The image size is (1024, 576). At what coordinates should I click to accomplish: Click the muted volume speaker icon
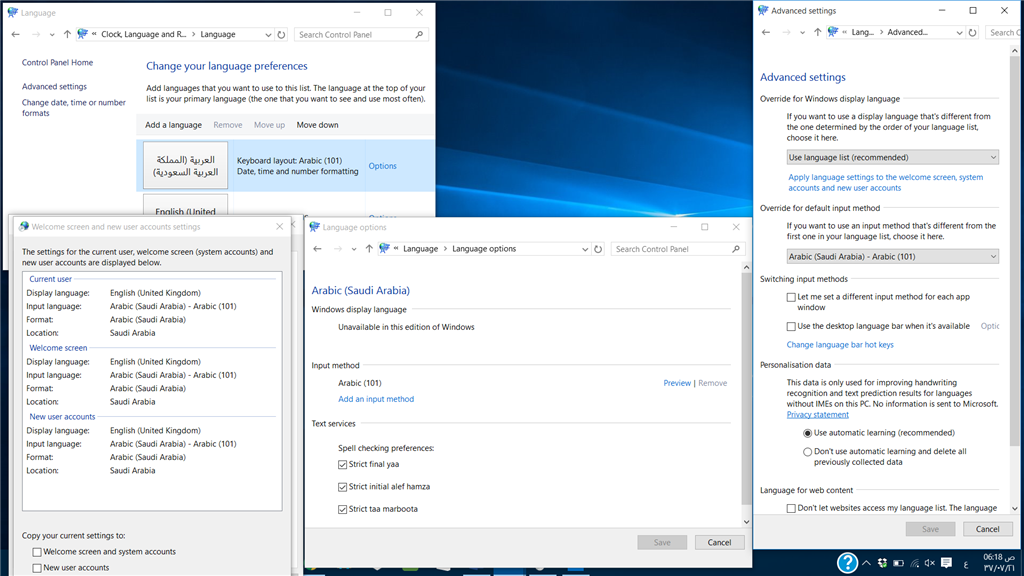930,563
